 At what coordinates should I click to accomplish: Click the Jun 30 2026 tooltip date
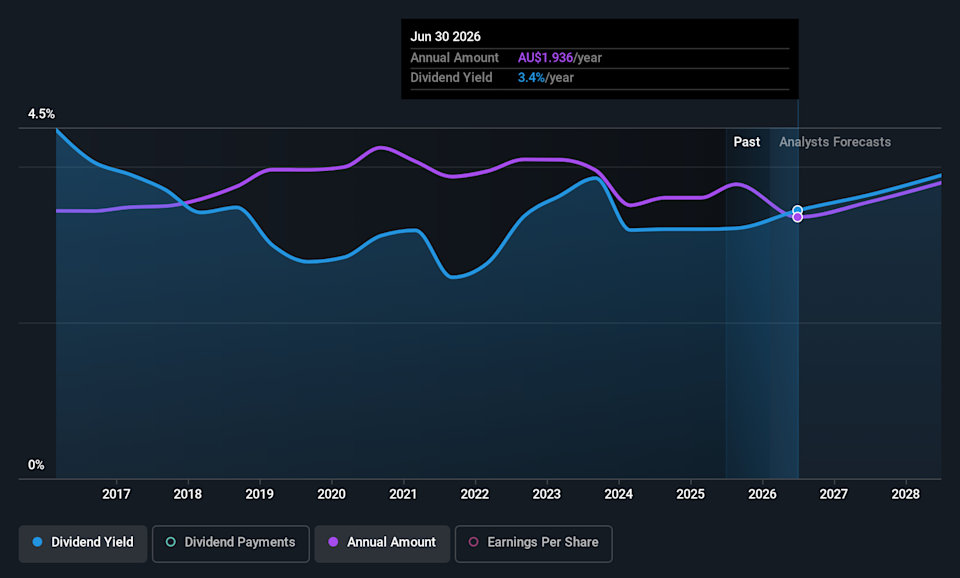[x=445, y=37]
